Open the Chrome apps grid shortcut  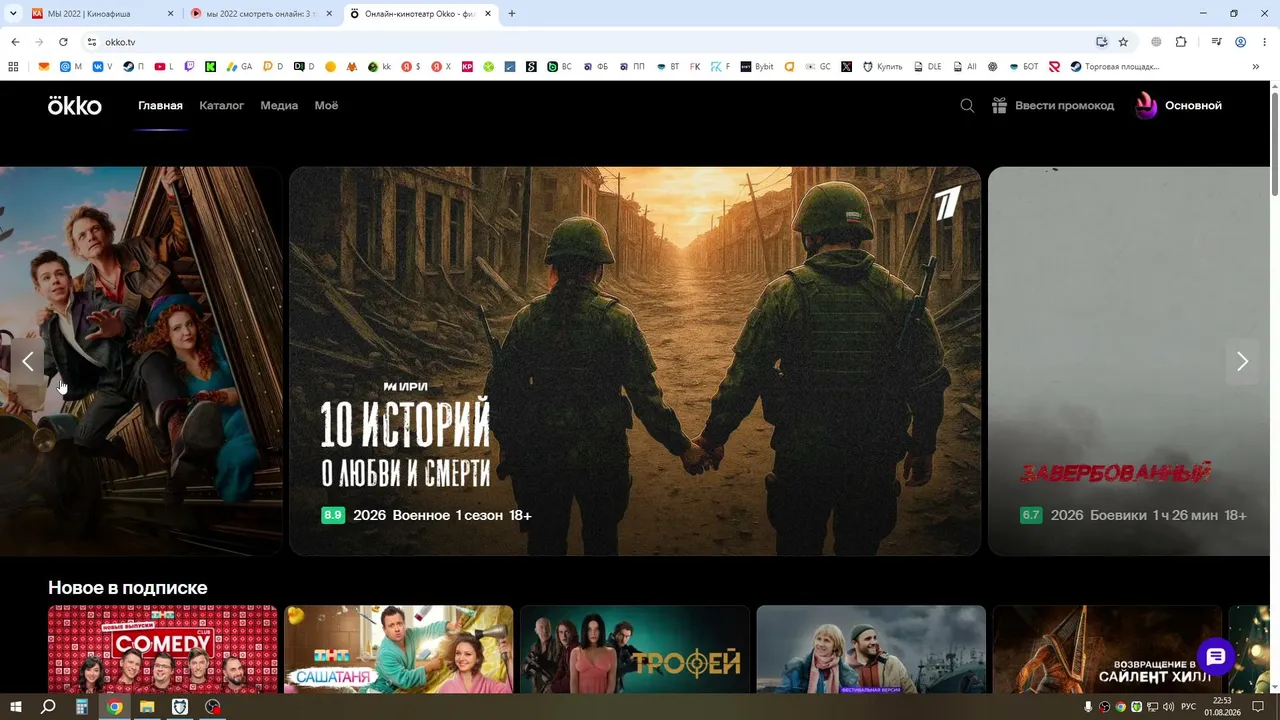click(x=13, y=67)
